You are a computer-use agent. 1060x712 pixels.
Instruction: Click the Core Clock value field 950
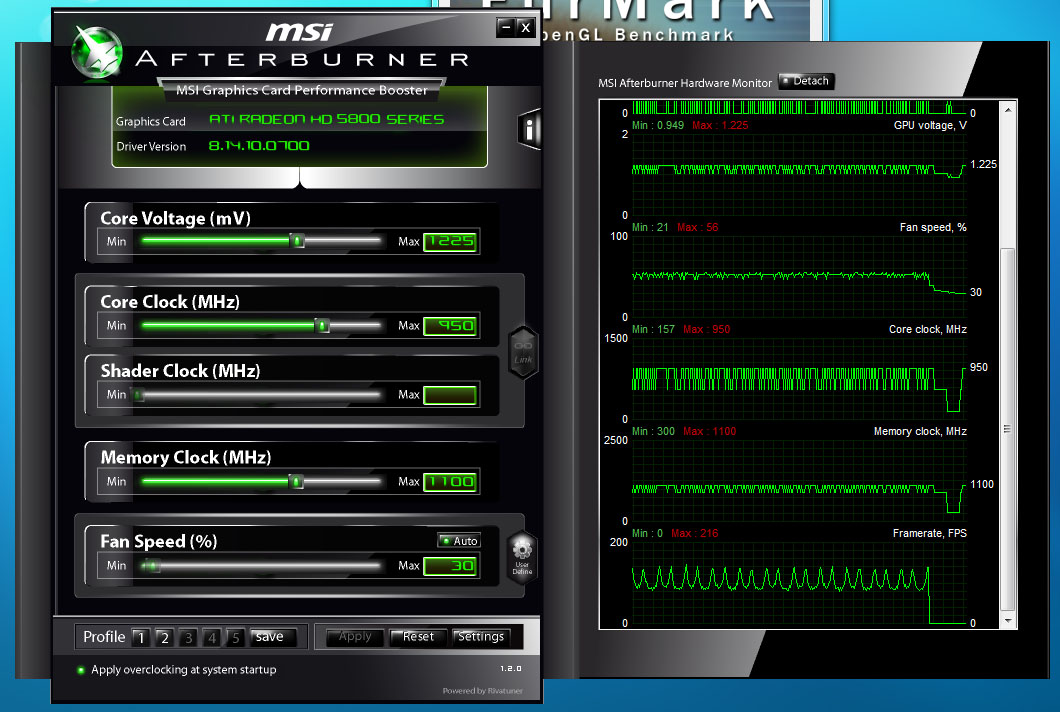tap(451, 326)
